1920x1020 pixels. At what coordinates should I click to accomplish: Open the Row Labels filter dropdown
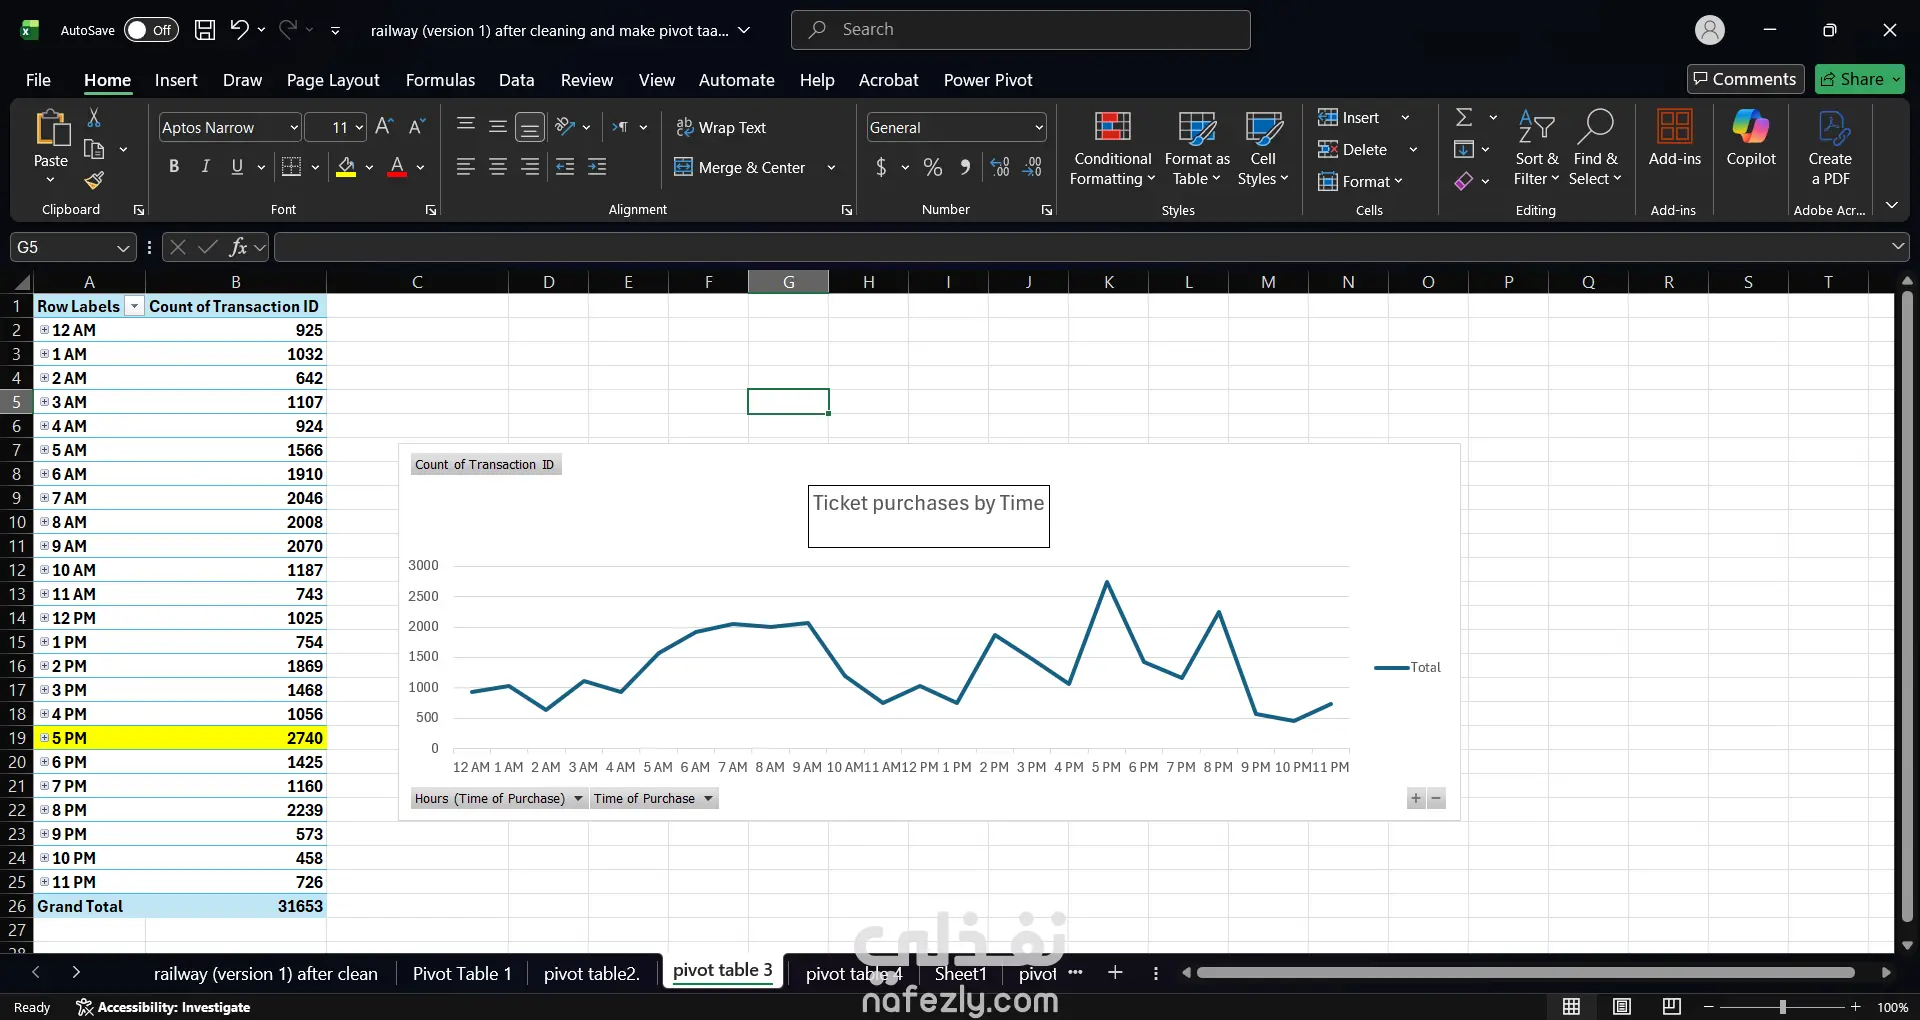[134, 306]
